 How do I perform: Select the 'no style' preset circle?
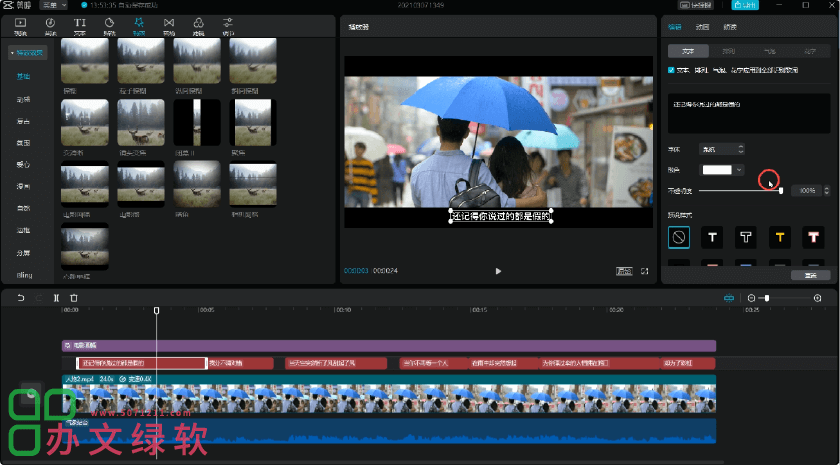point(679,237)
